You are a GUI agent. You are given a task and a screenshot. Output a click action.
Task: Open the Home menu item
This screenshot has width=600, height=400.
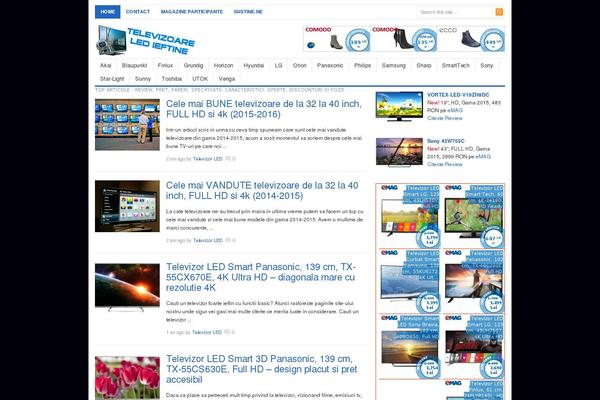point(108,12)
